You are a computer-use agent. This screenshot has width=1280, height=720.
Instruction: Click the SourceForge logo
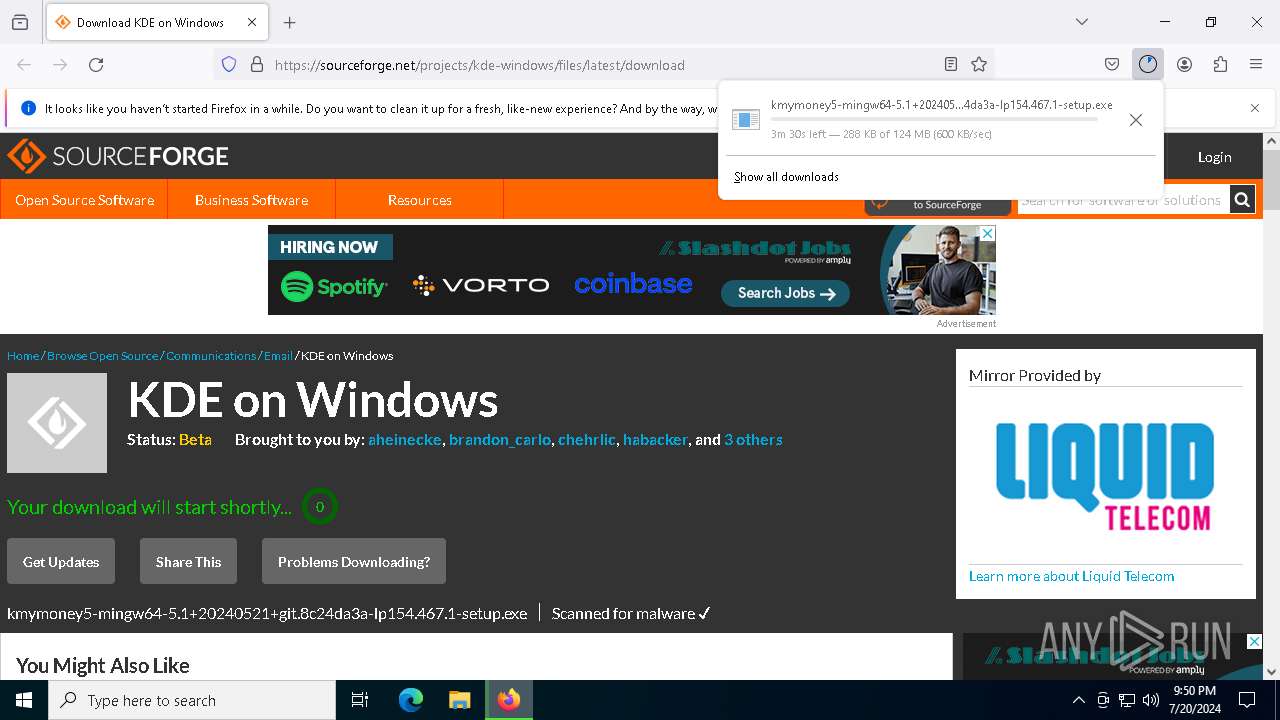pyautogui.click(x=118, y=156)
